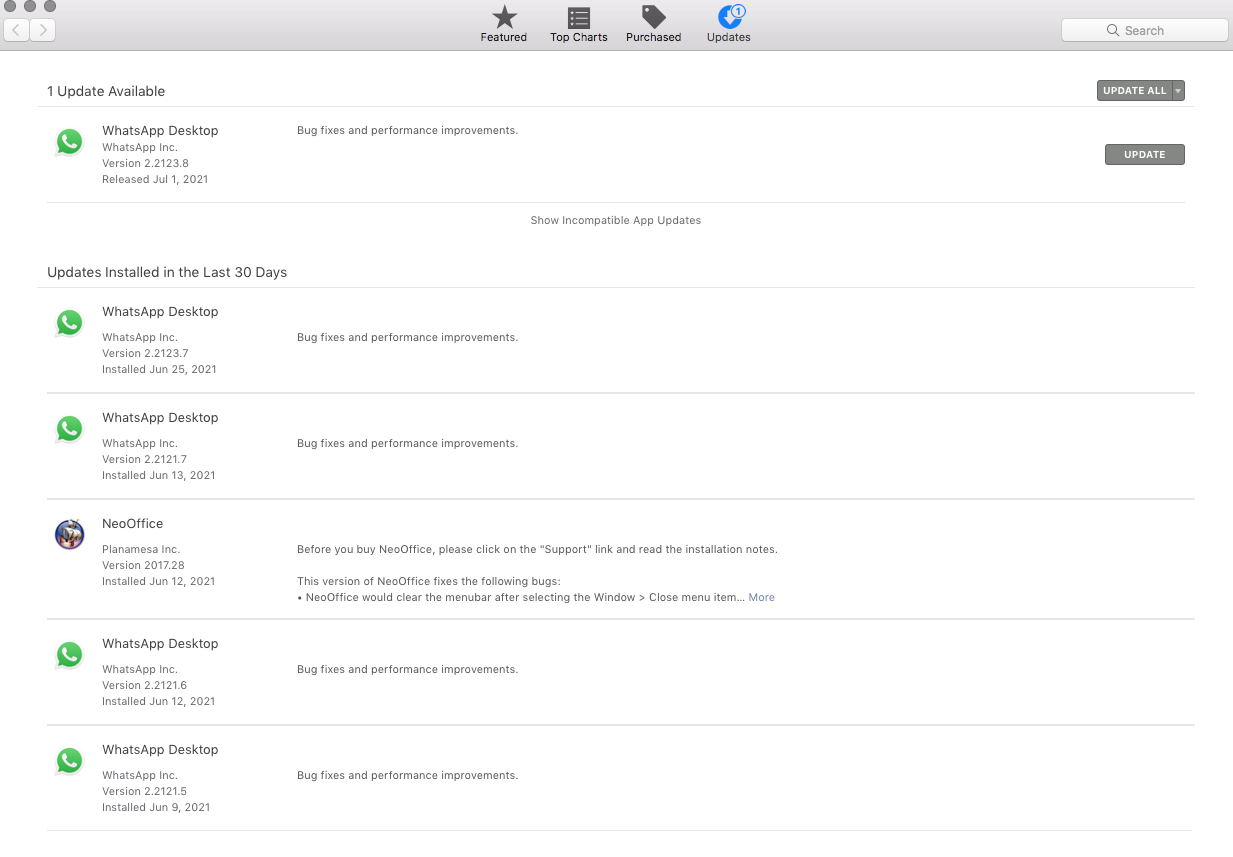Click the text Version 2017.28

pos(143,565)
